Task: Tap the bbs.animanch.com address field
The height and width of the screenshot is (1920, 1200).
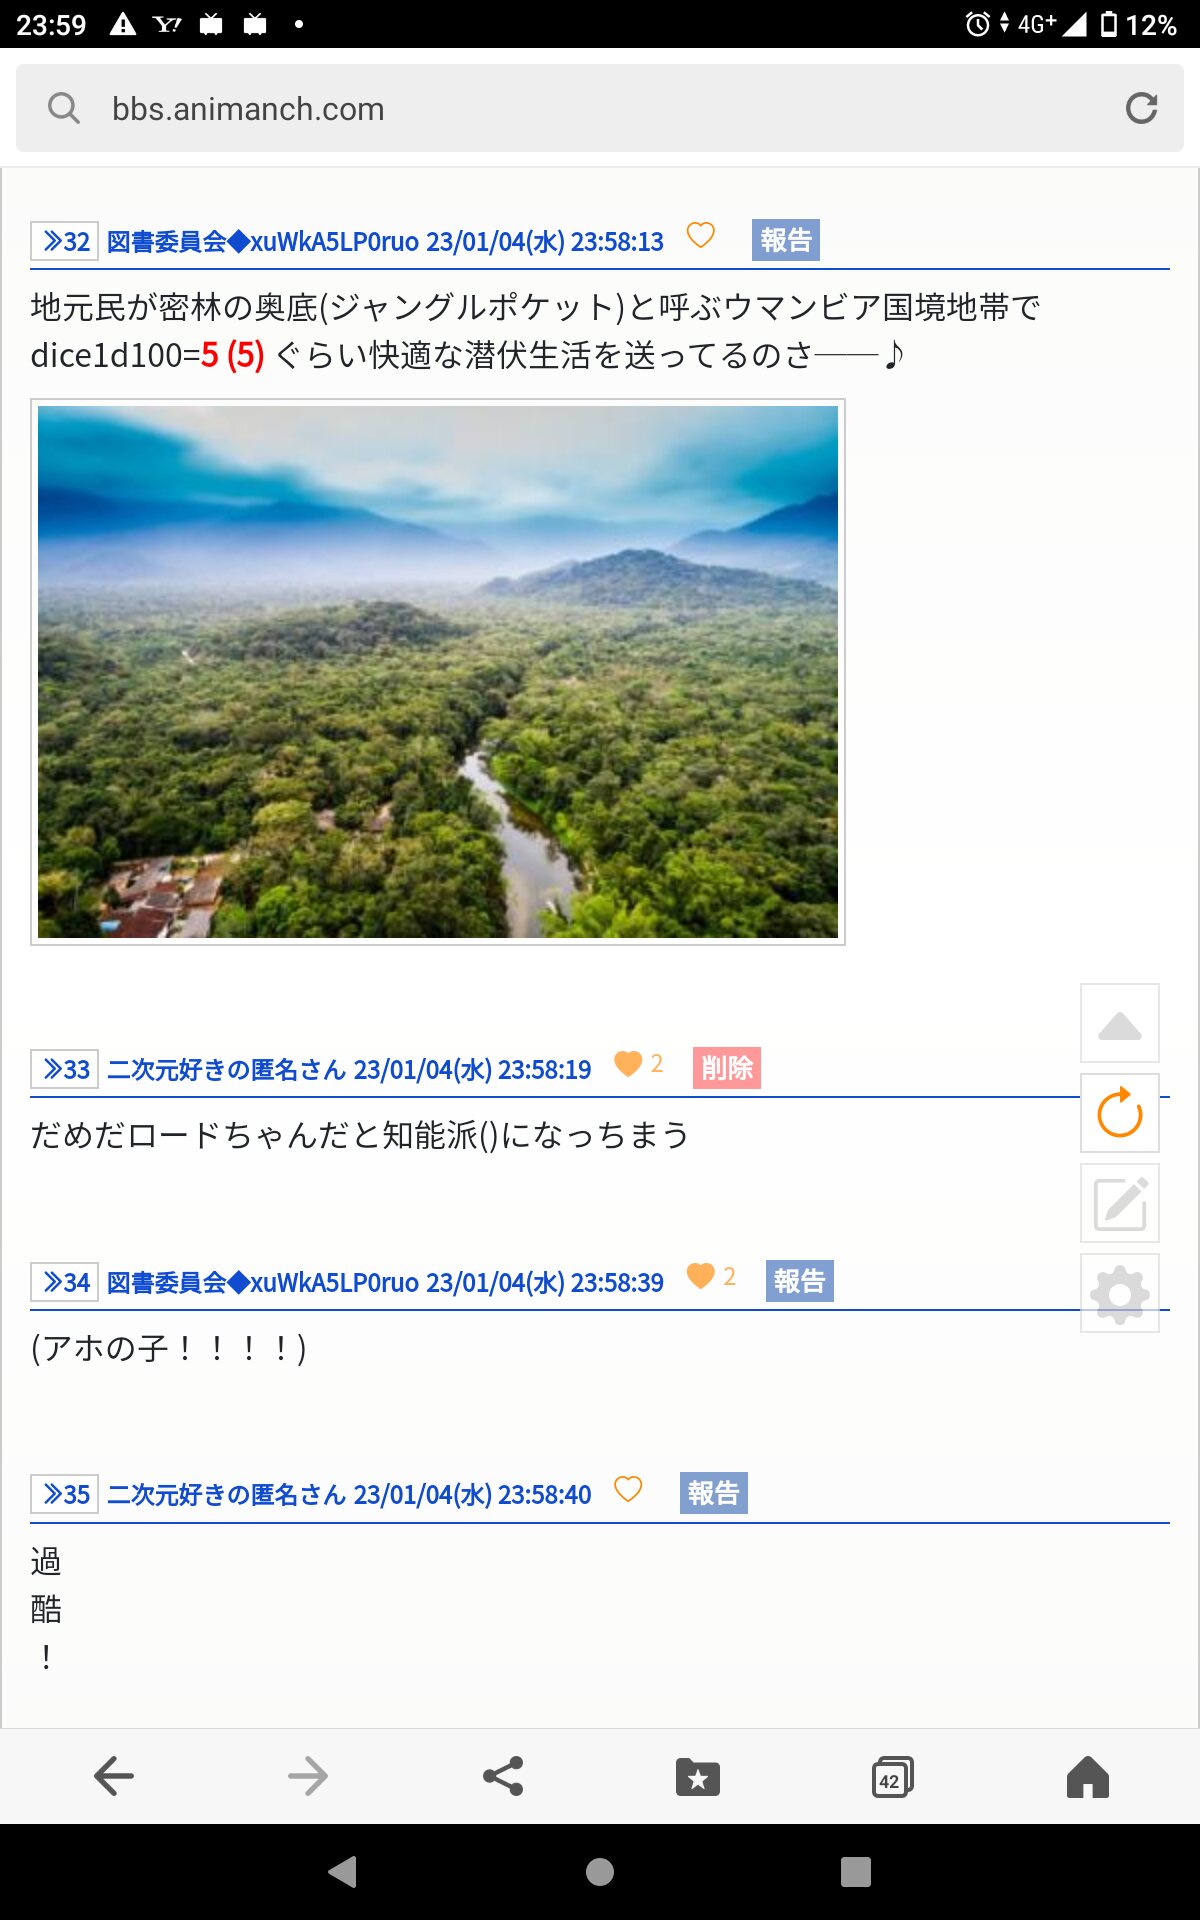Action: (600, 108)
